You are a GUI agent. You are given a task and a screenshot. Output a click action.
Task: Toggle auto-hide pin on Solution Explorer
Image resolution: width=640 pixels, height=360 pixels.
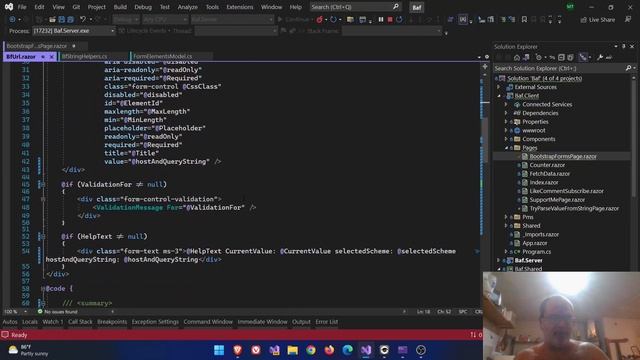pos(624,47)
